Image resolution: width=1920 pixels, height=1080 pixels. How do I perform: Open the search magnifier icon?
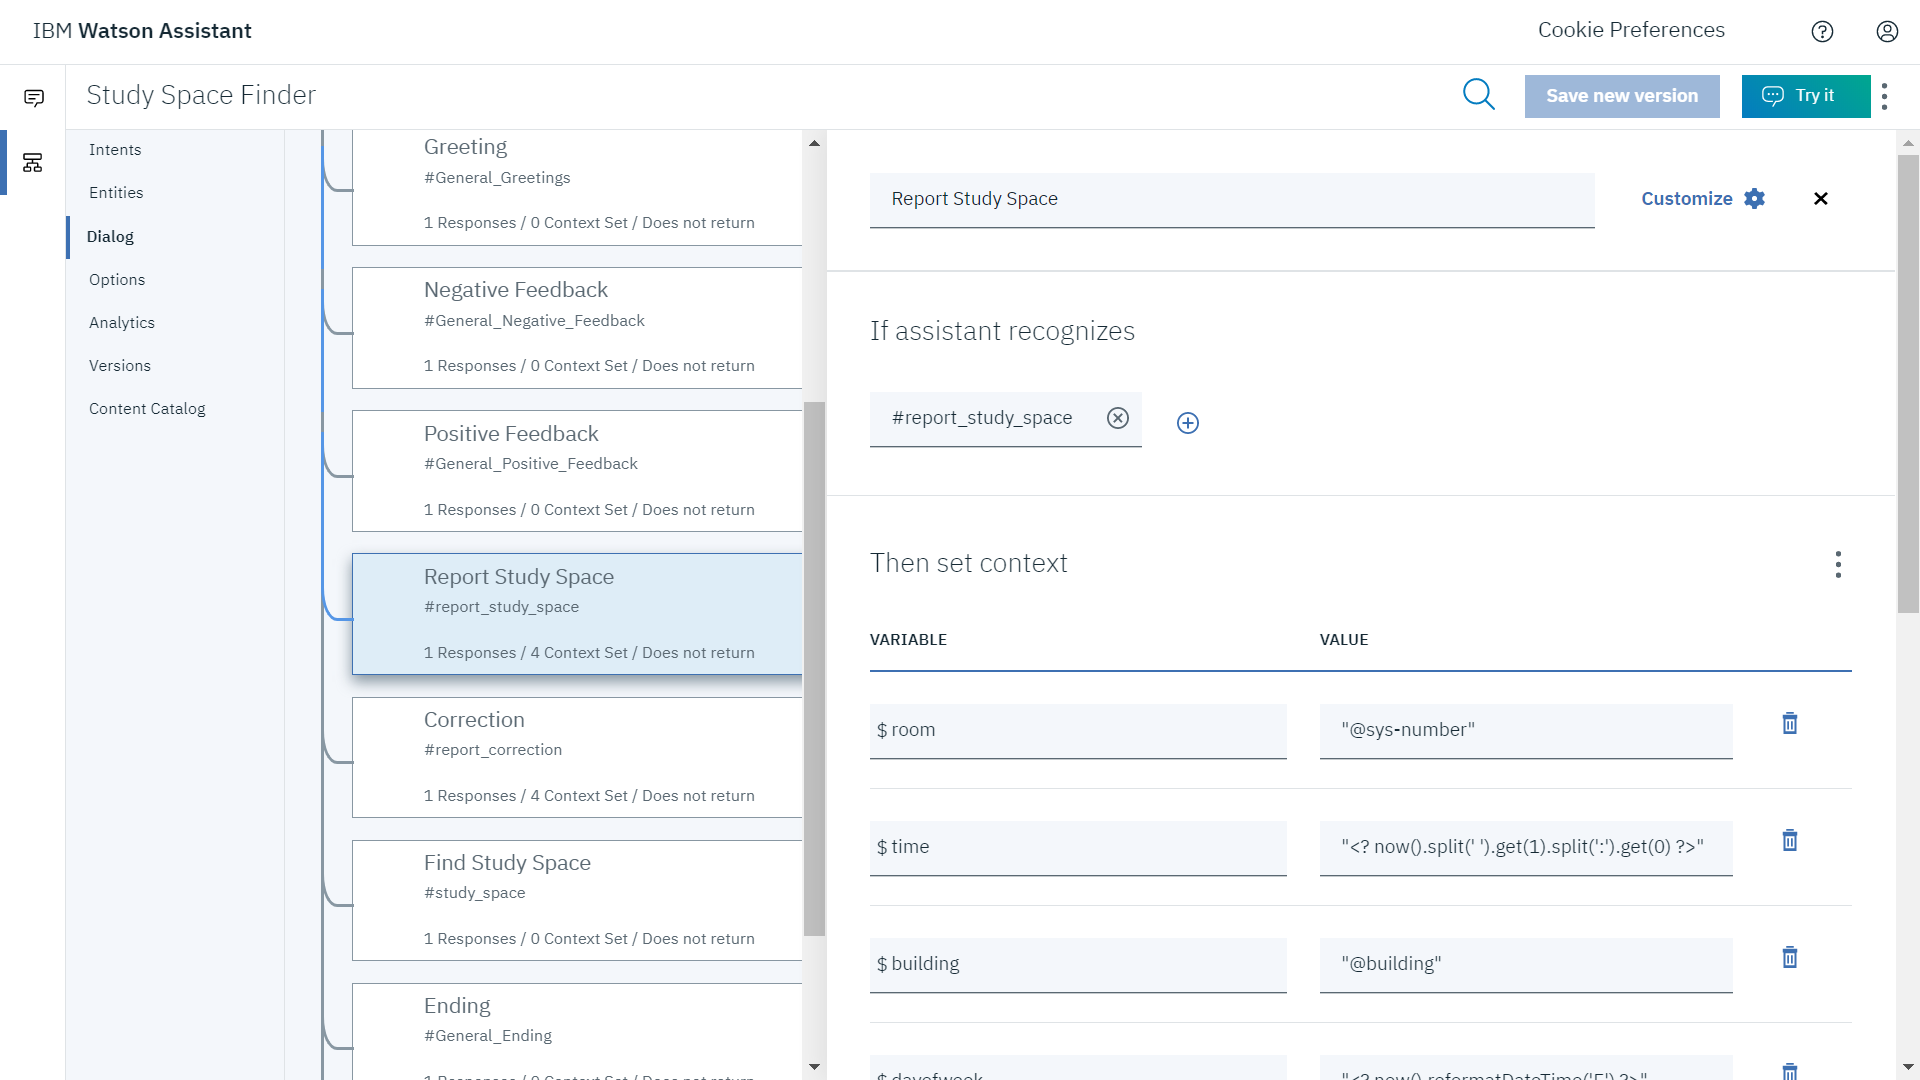click(x=1478, y=95)
